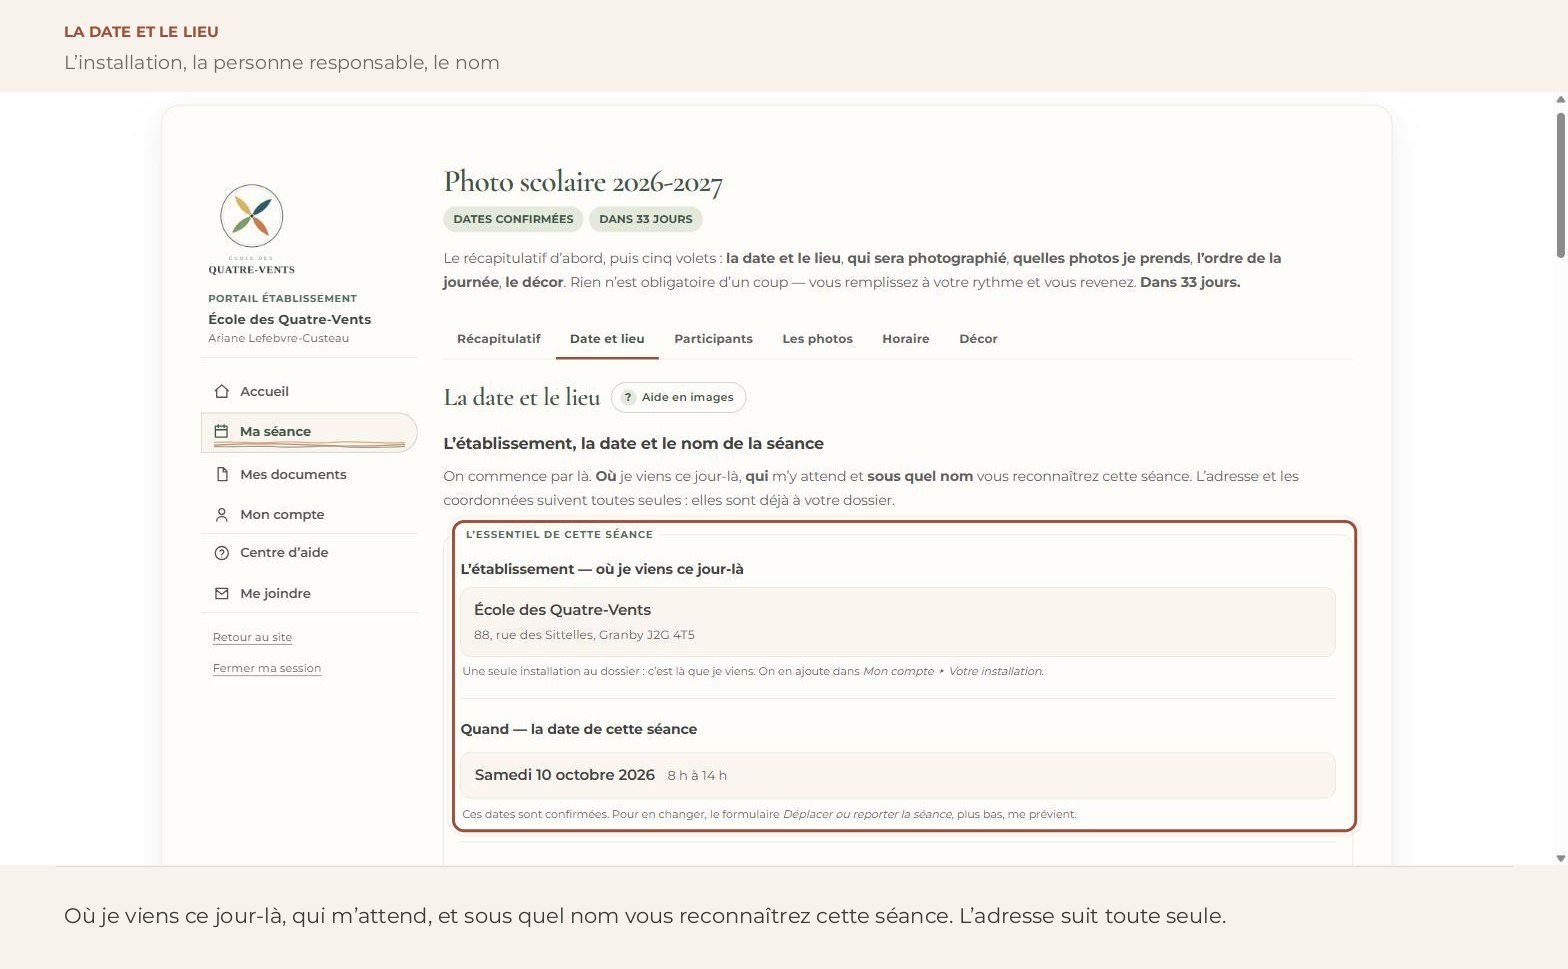Click the address 88, rue des Sittelles
1568x969 pixels.
584,636
